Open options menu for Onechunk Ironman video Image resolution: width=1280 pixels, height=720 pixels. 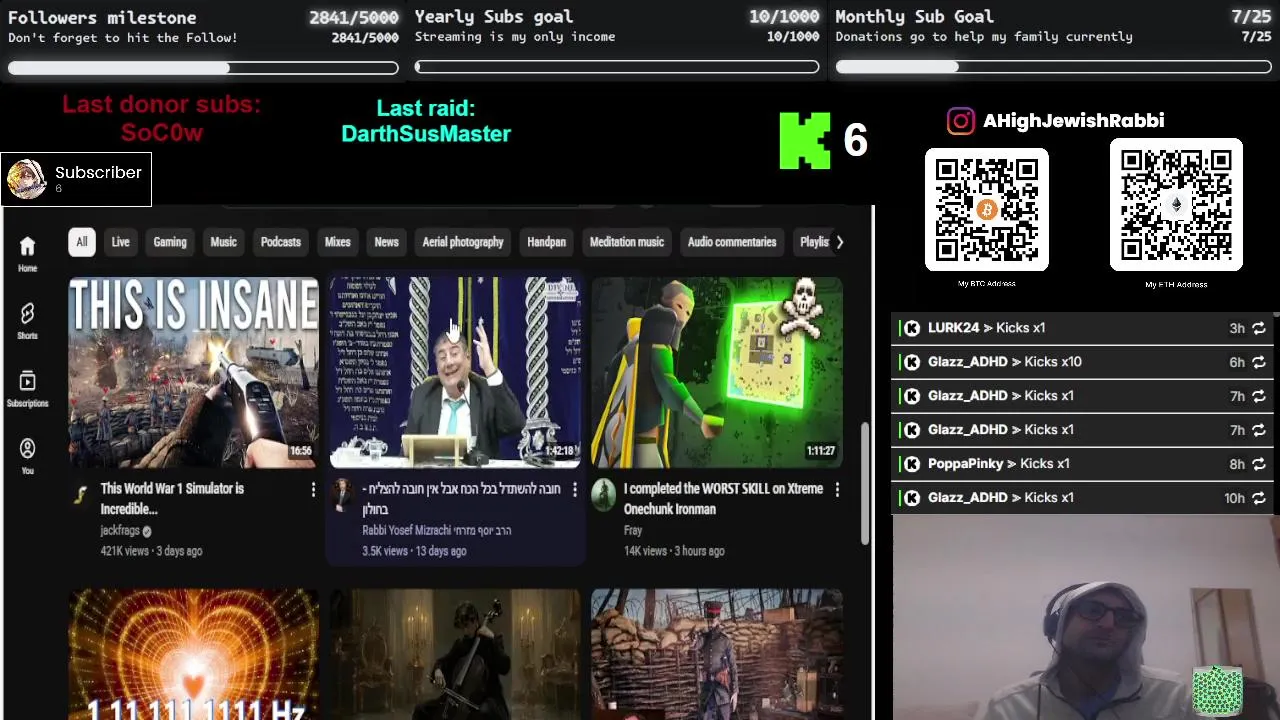[837, 489]
